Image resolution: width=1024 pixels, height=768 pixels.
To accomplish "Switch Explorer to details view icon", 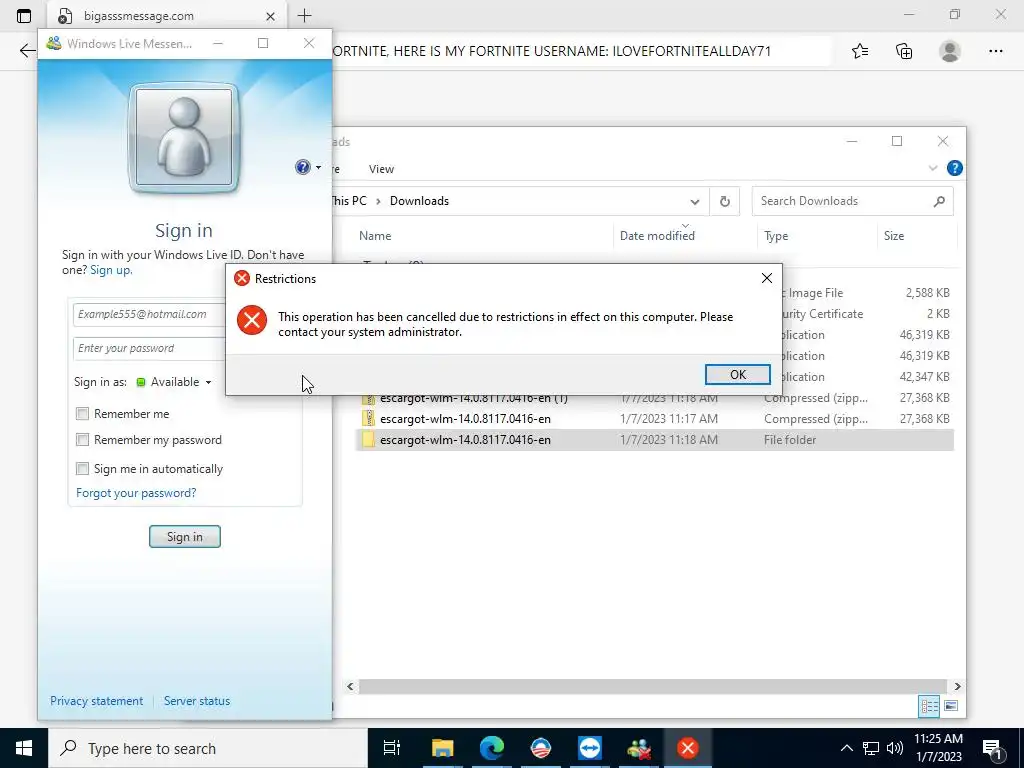I will [x=929, y=706].
